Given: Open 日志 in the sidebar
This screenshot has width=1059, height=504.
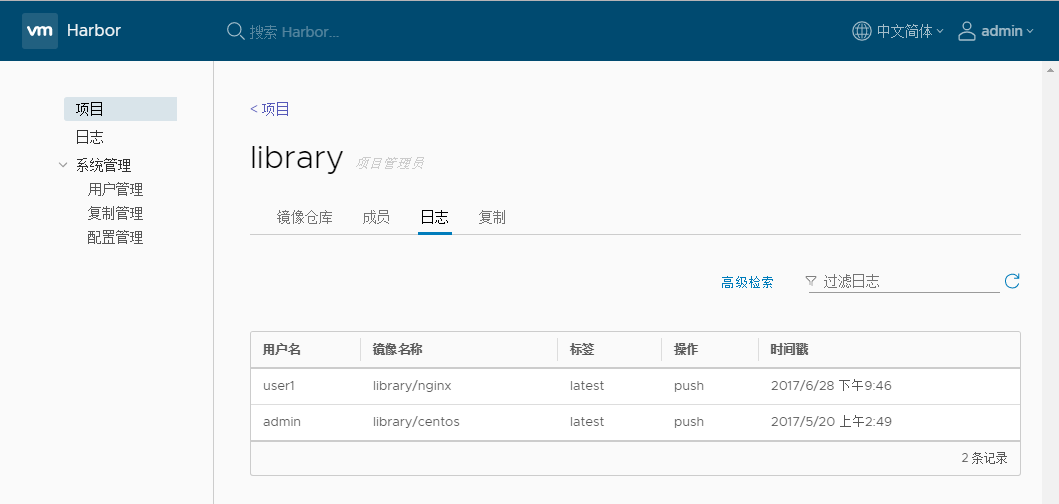Looking at the screenshot, I should [x=89, y=137].
